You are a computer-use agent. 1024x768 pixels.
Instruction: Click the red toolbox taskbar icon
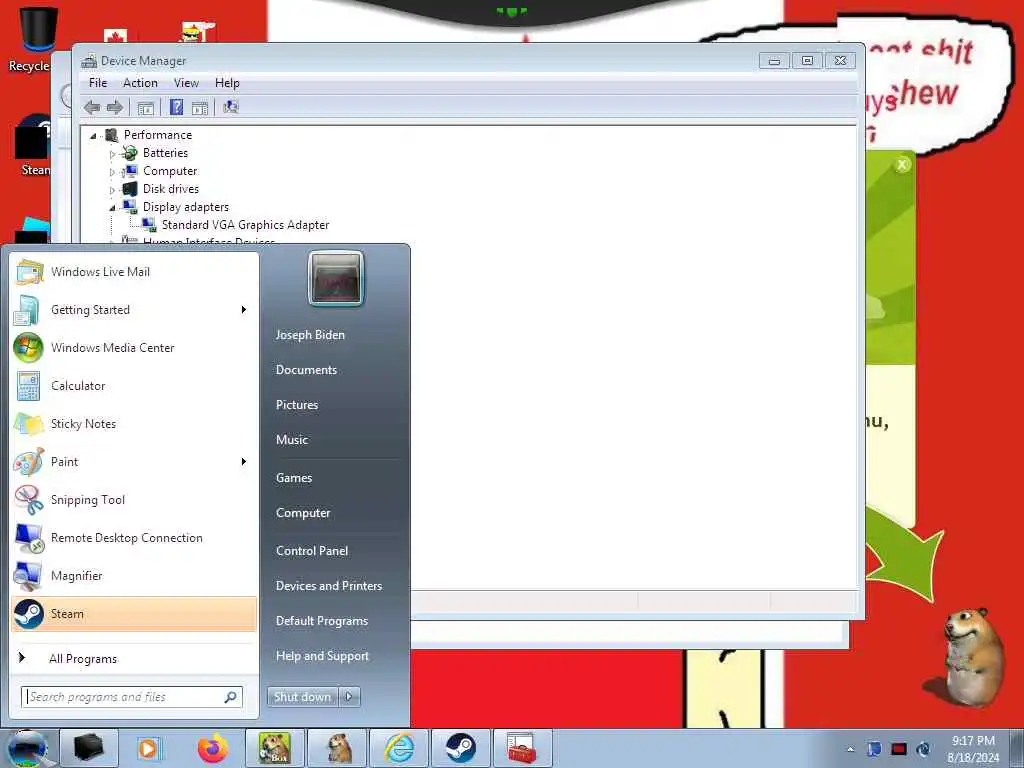tap(522, 748)
